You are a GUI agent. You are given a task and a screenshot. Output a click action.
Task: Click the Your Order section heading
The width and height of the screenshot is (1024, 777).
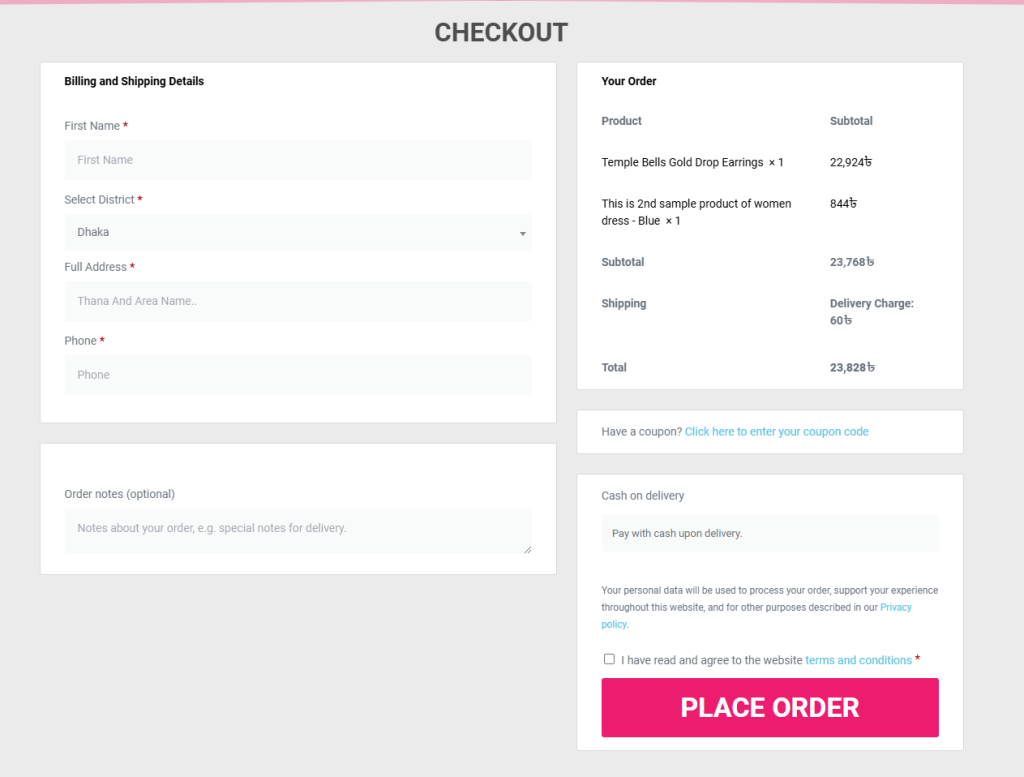pos(629,81)
